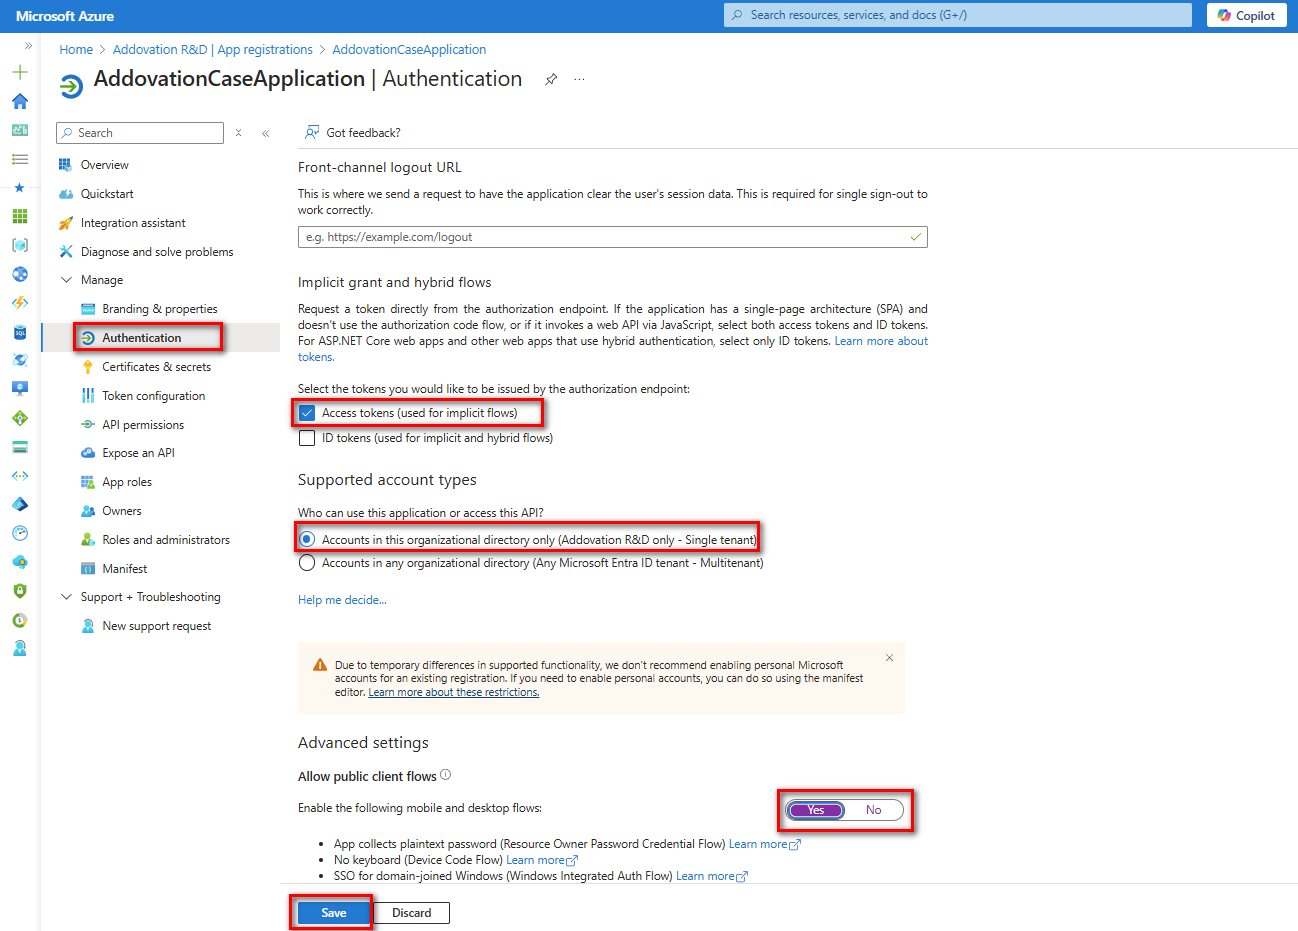Click the Home icon in left rail
1298x931 pixels.
pyautogui.click(x=20, y=101)
